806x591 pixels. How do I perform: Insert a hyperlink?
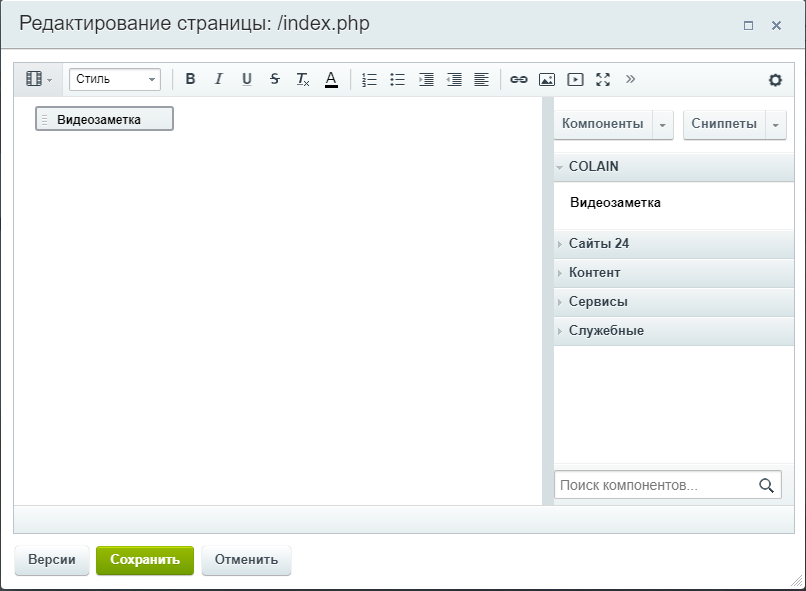tap(518, 80)
